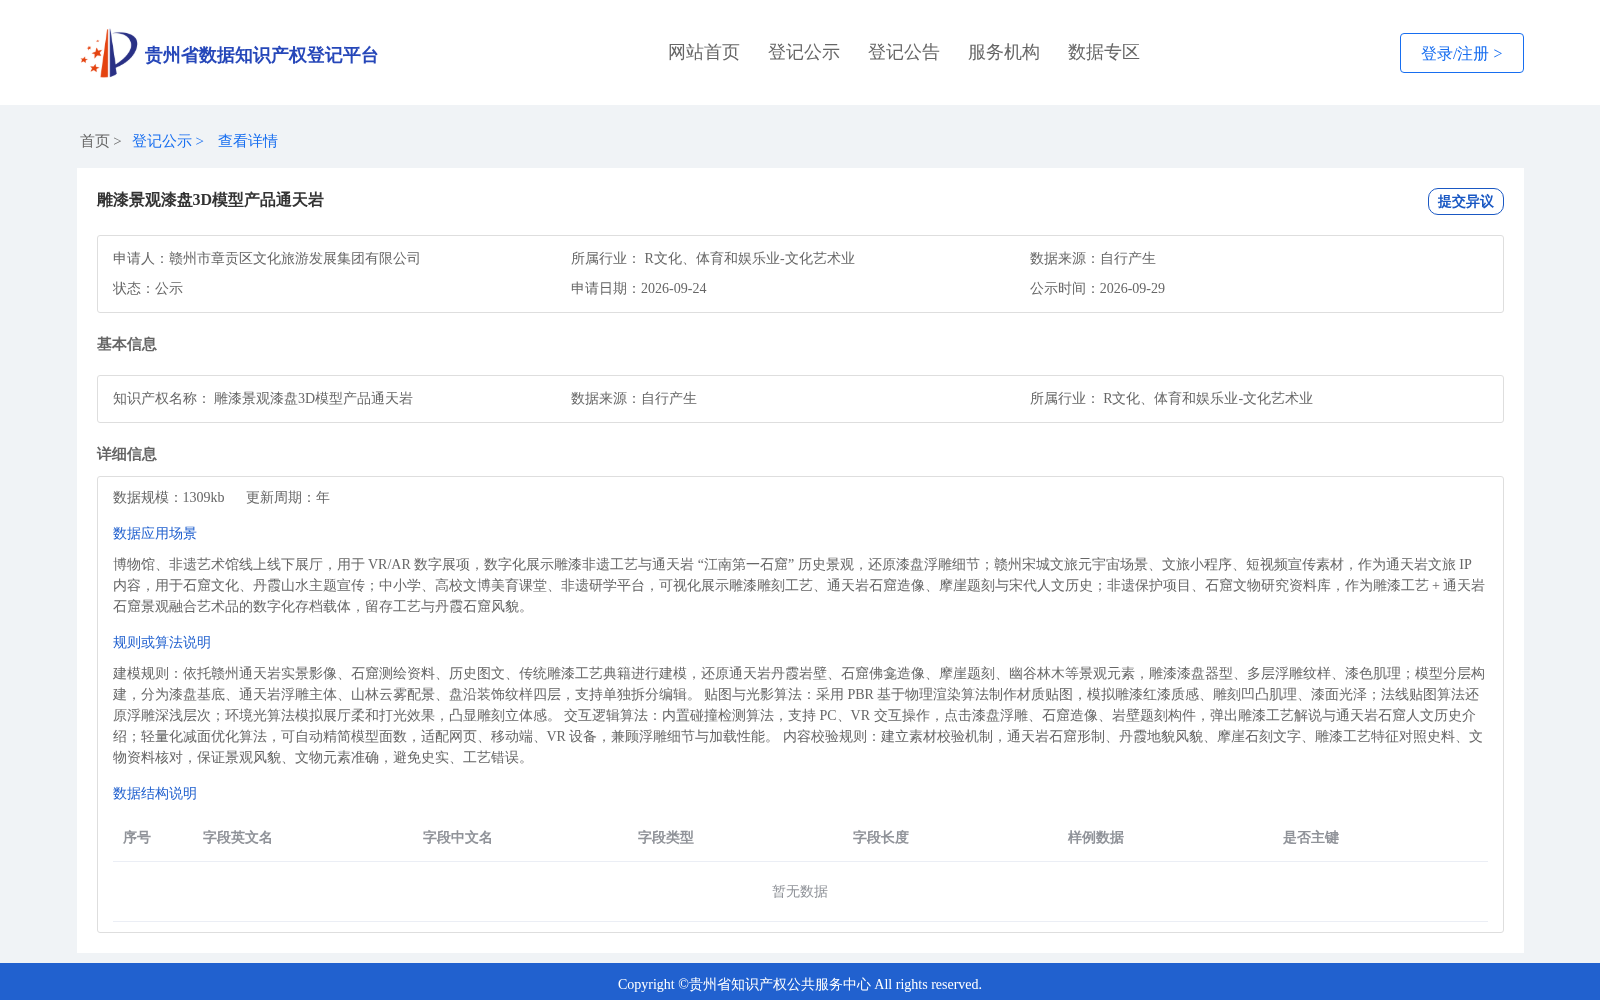The width and height of the screenshot is (1600, 1000).
Task: Click the 登录/注册 button
Action: (1462, 53)
